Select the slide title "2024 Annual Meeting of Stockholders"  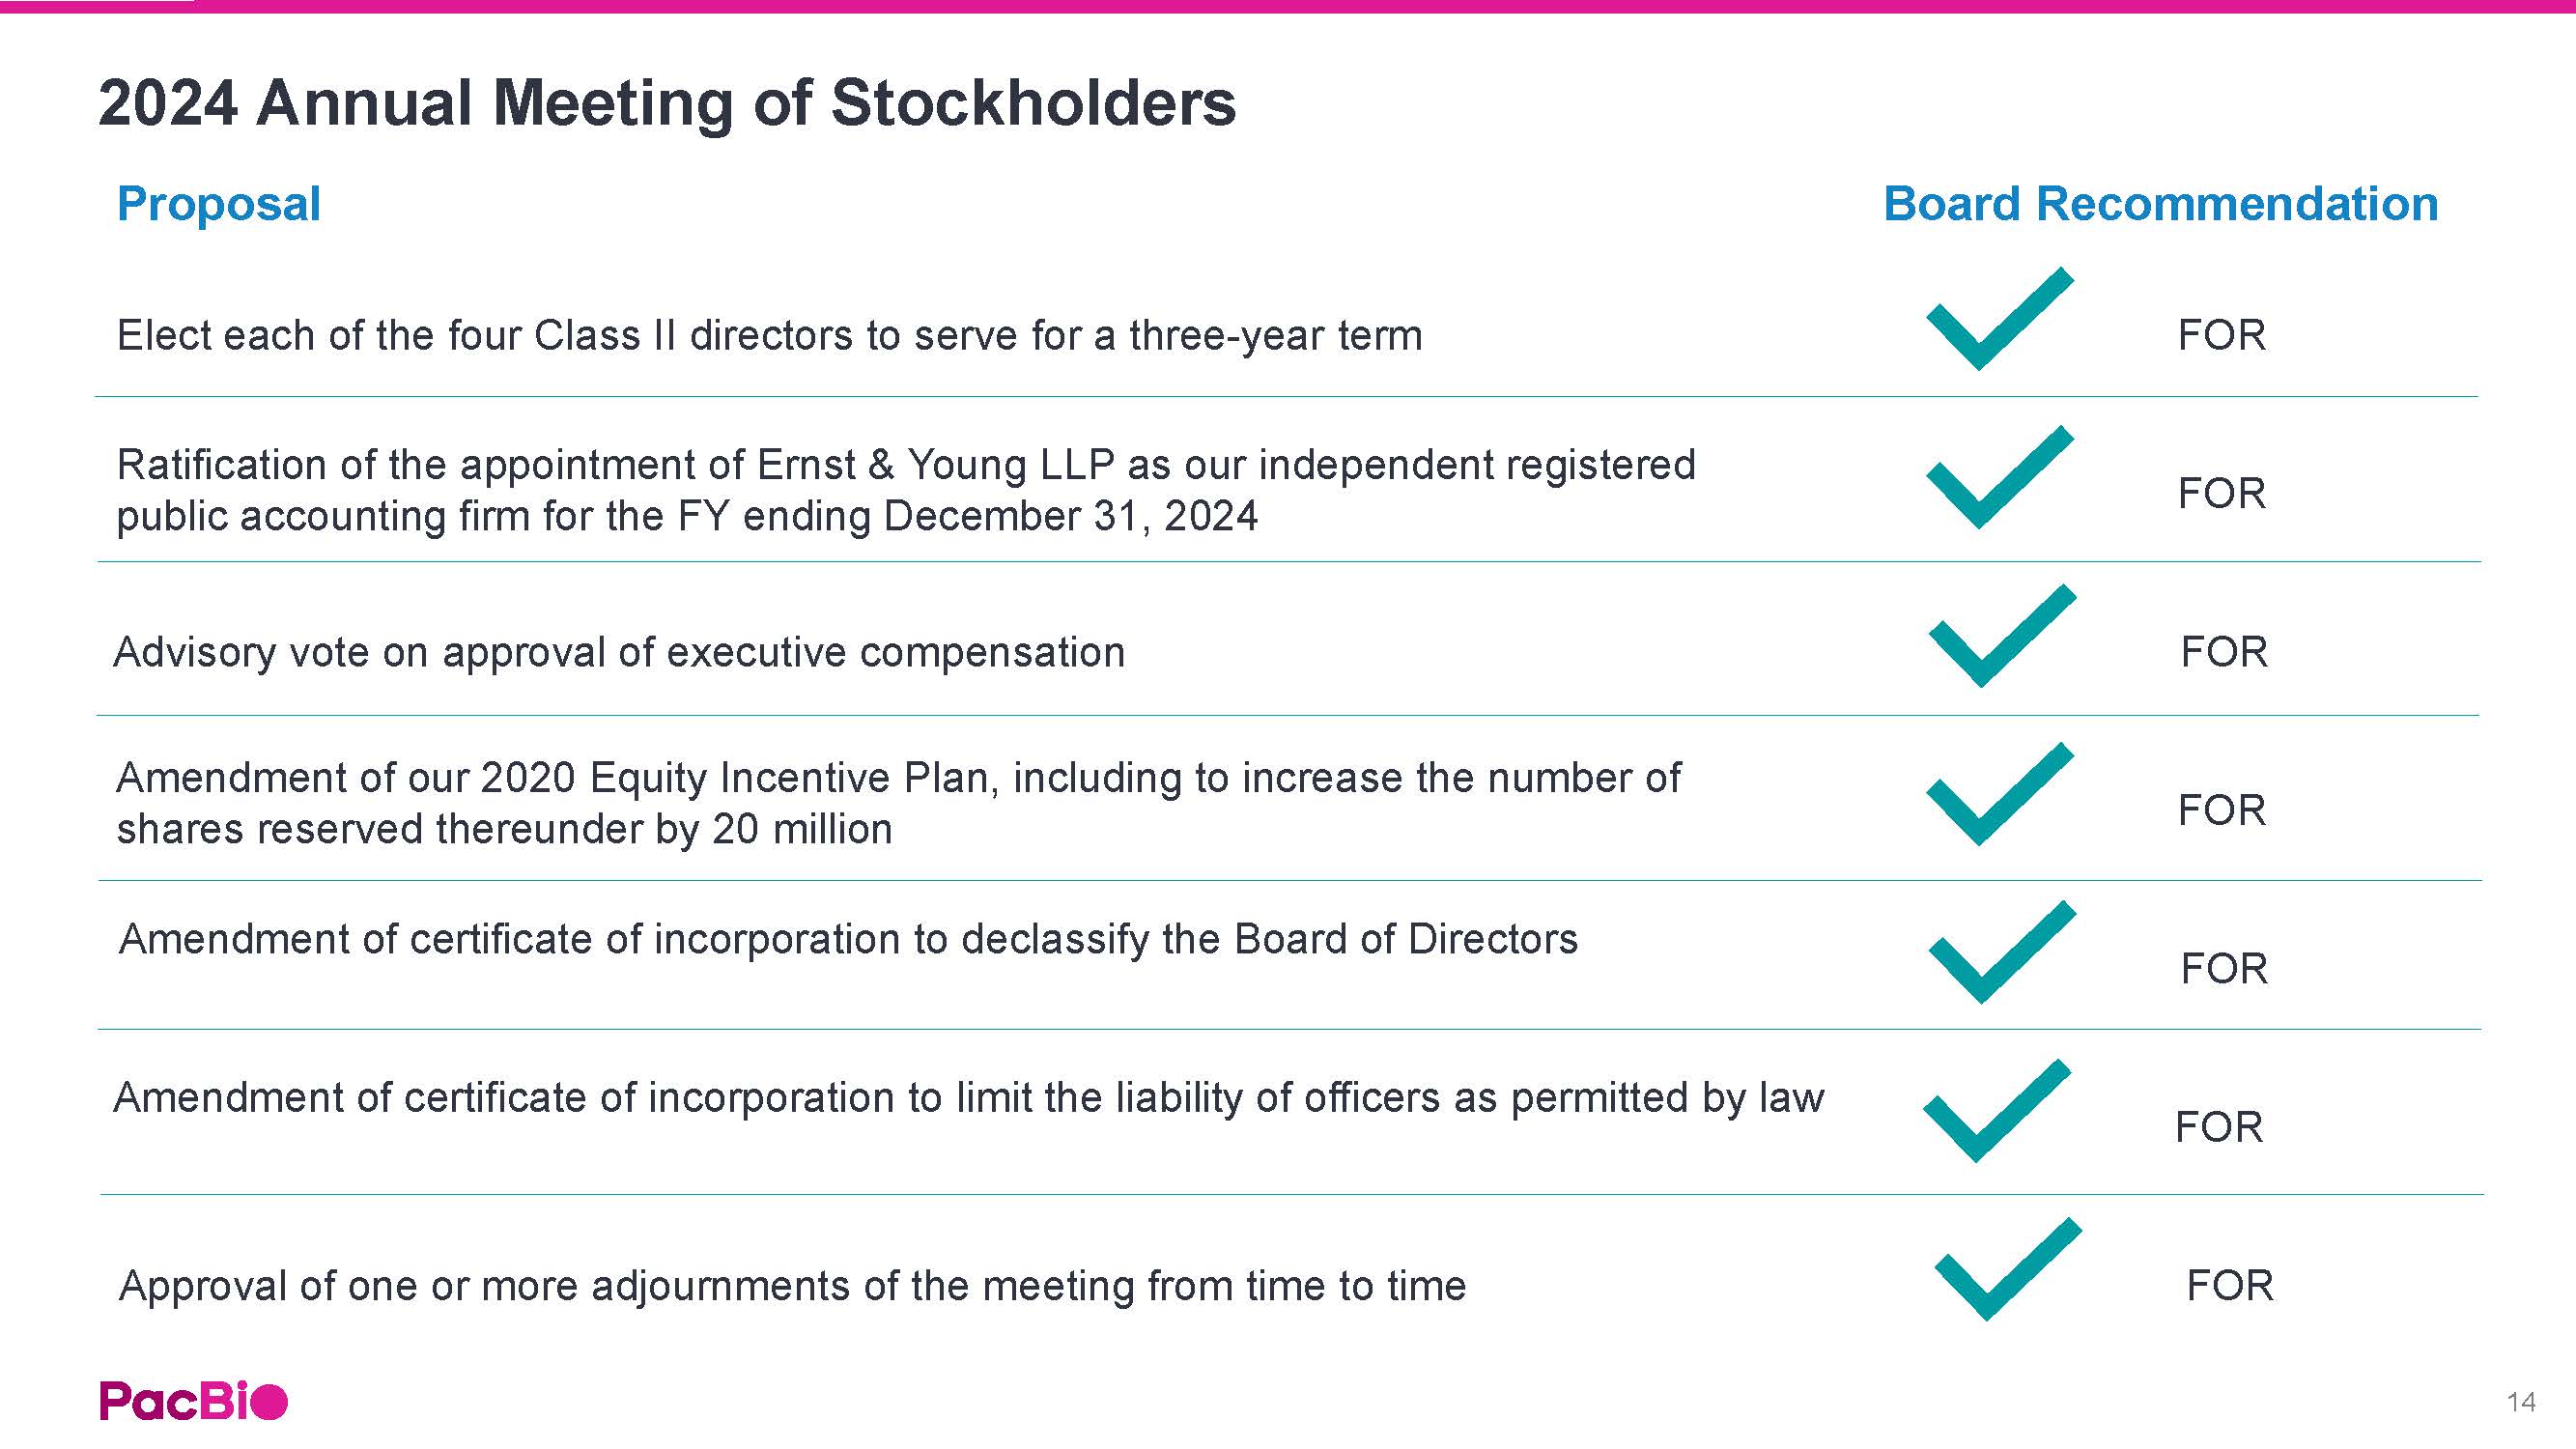(x=667, y=103)
